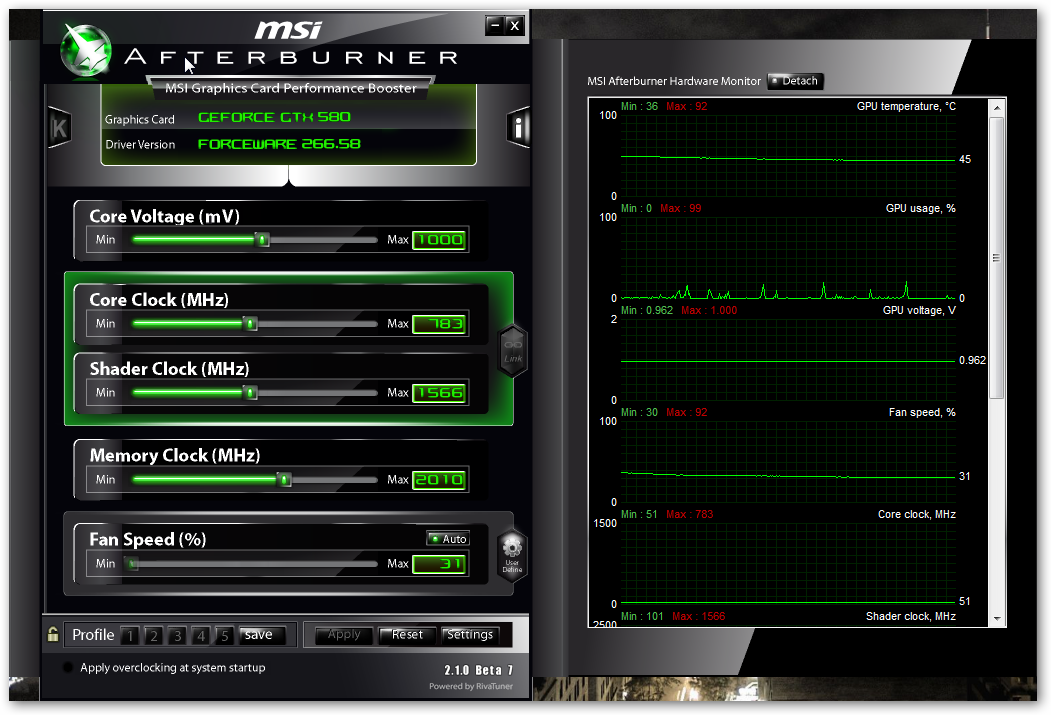
Task: Click the Memory Clock slider handle
Action: 284,480
